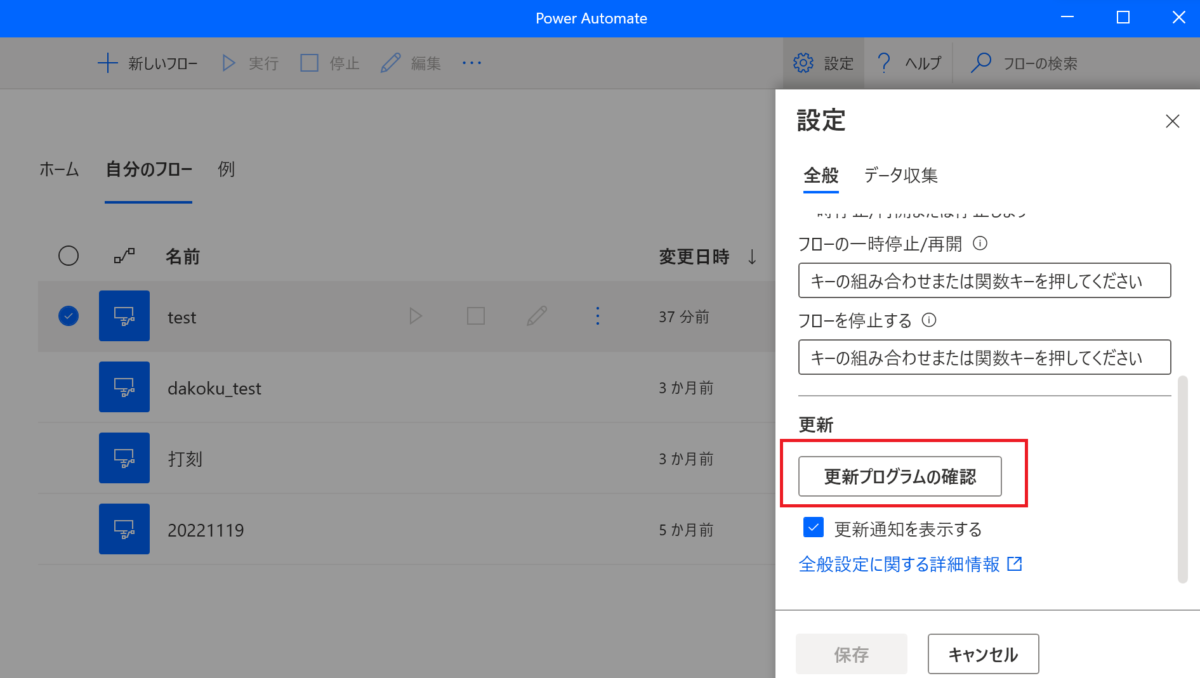Viewport: 1200px width, 678px height.
Task: Open Help using the question mark icon
Action: pyautogui.click(x=884, y=63)
